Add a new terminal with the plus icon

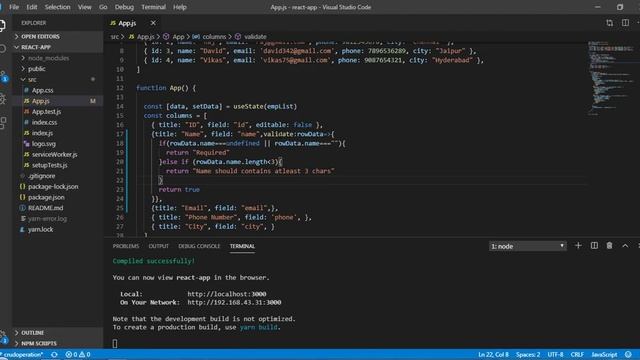pos(578,246)
